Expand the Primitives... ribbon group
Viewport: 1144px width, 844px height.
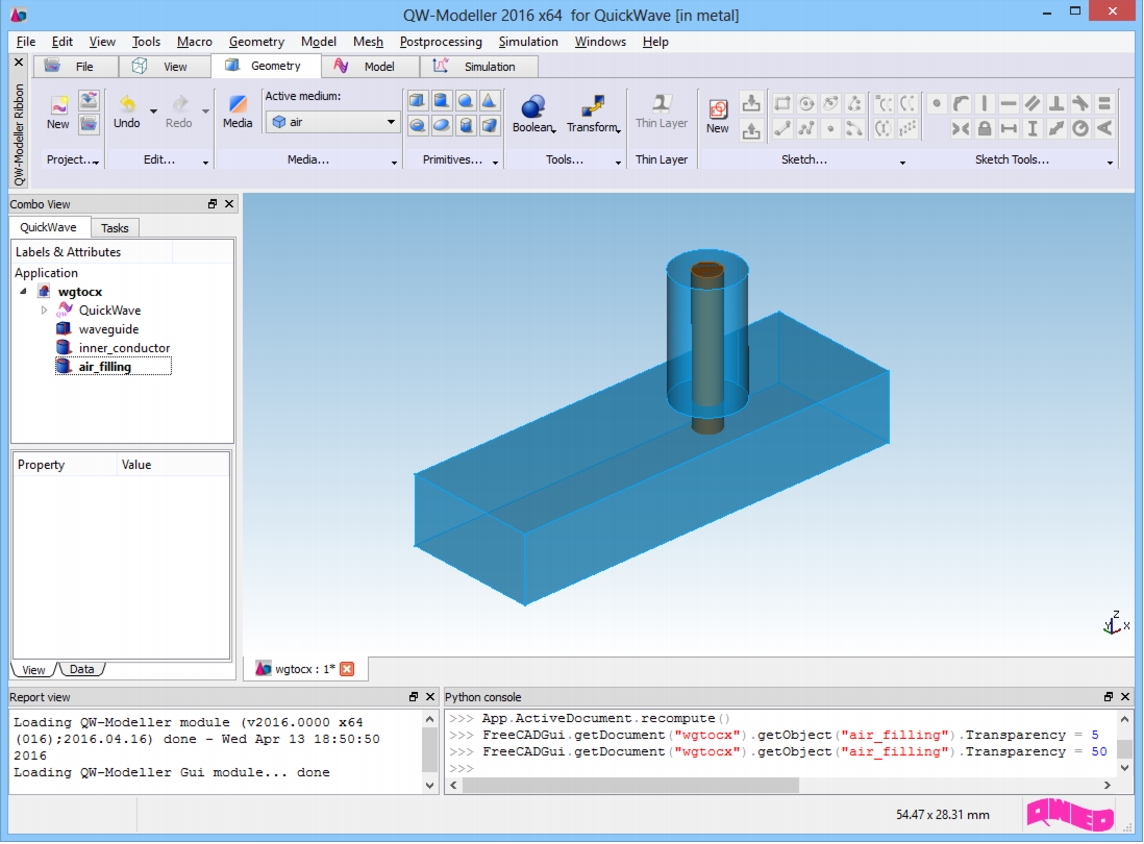point(495,162)
